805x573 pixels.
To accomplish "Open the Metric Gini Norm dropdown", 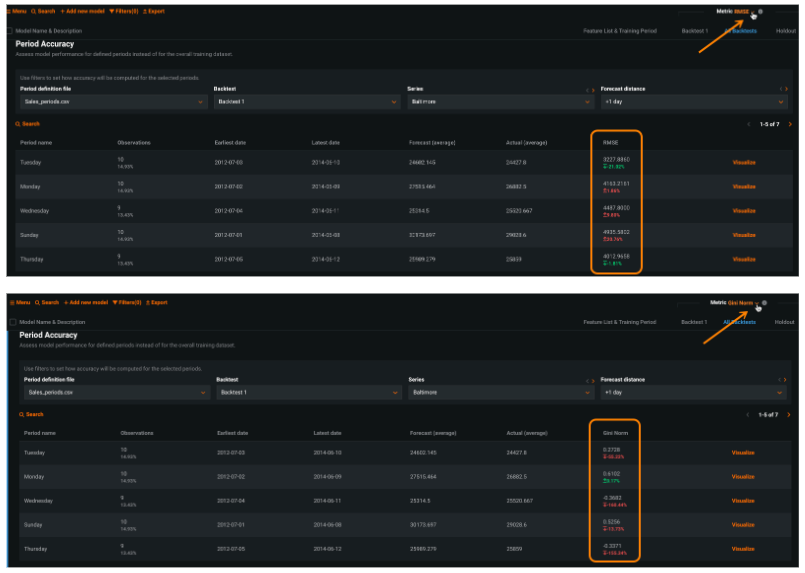I will pos(741,302).
